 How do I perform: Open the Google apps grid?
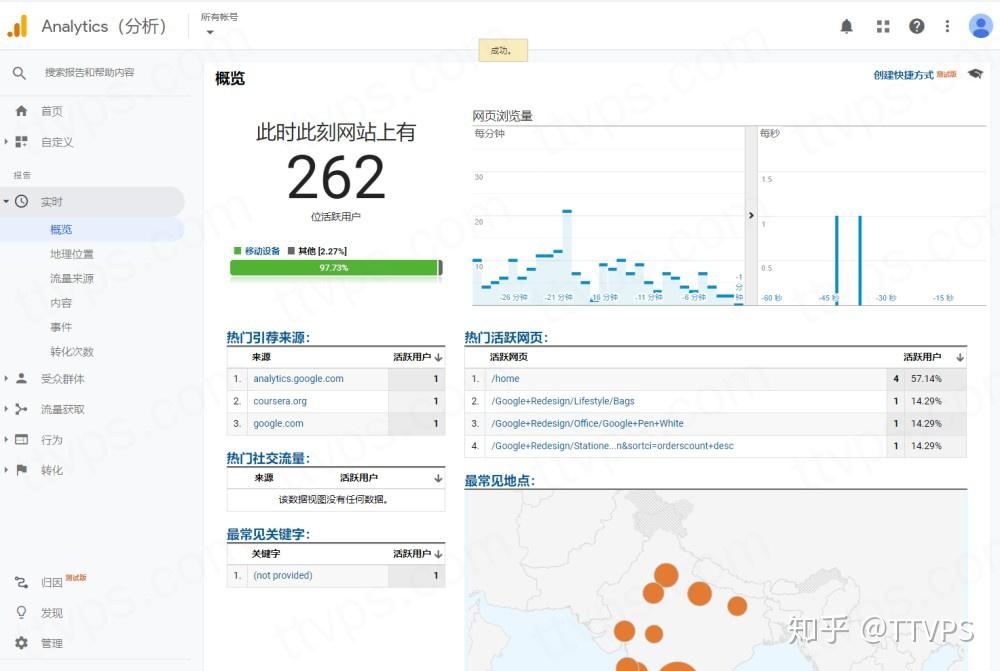point(882,26)
